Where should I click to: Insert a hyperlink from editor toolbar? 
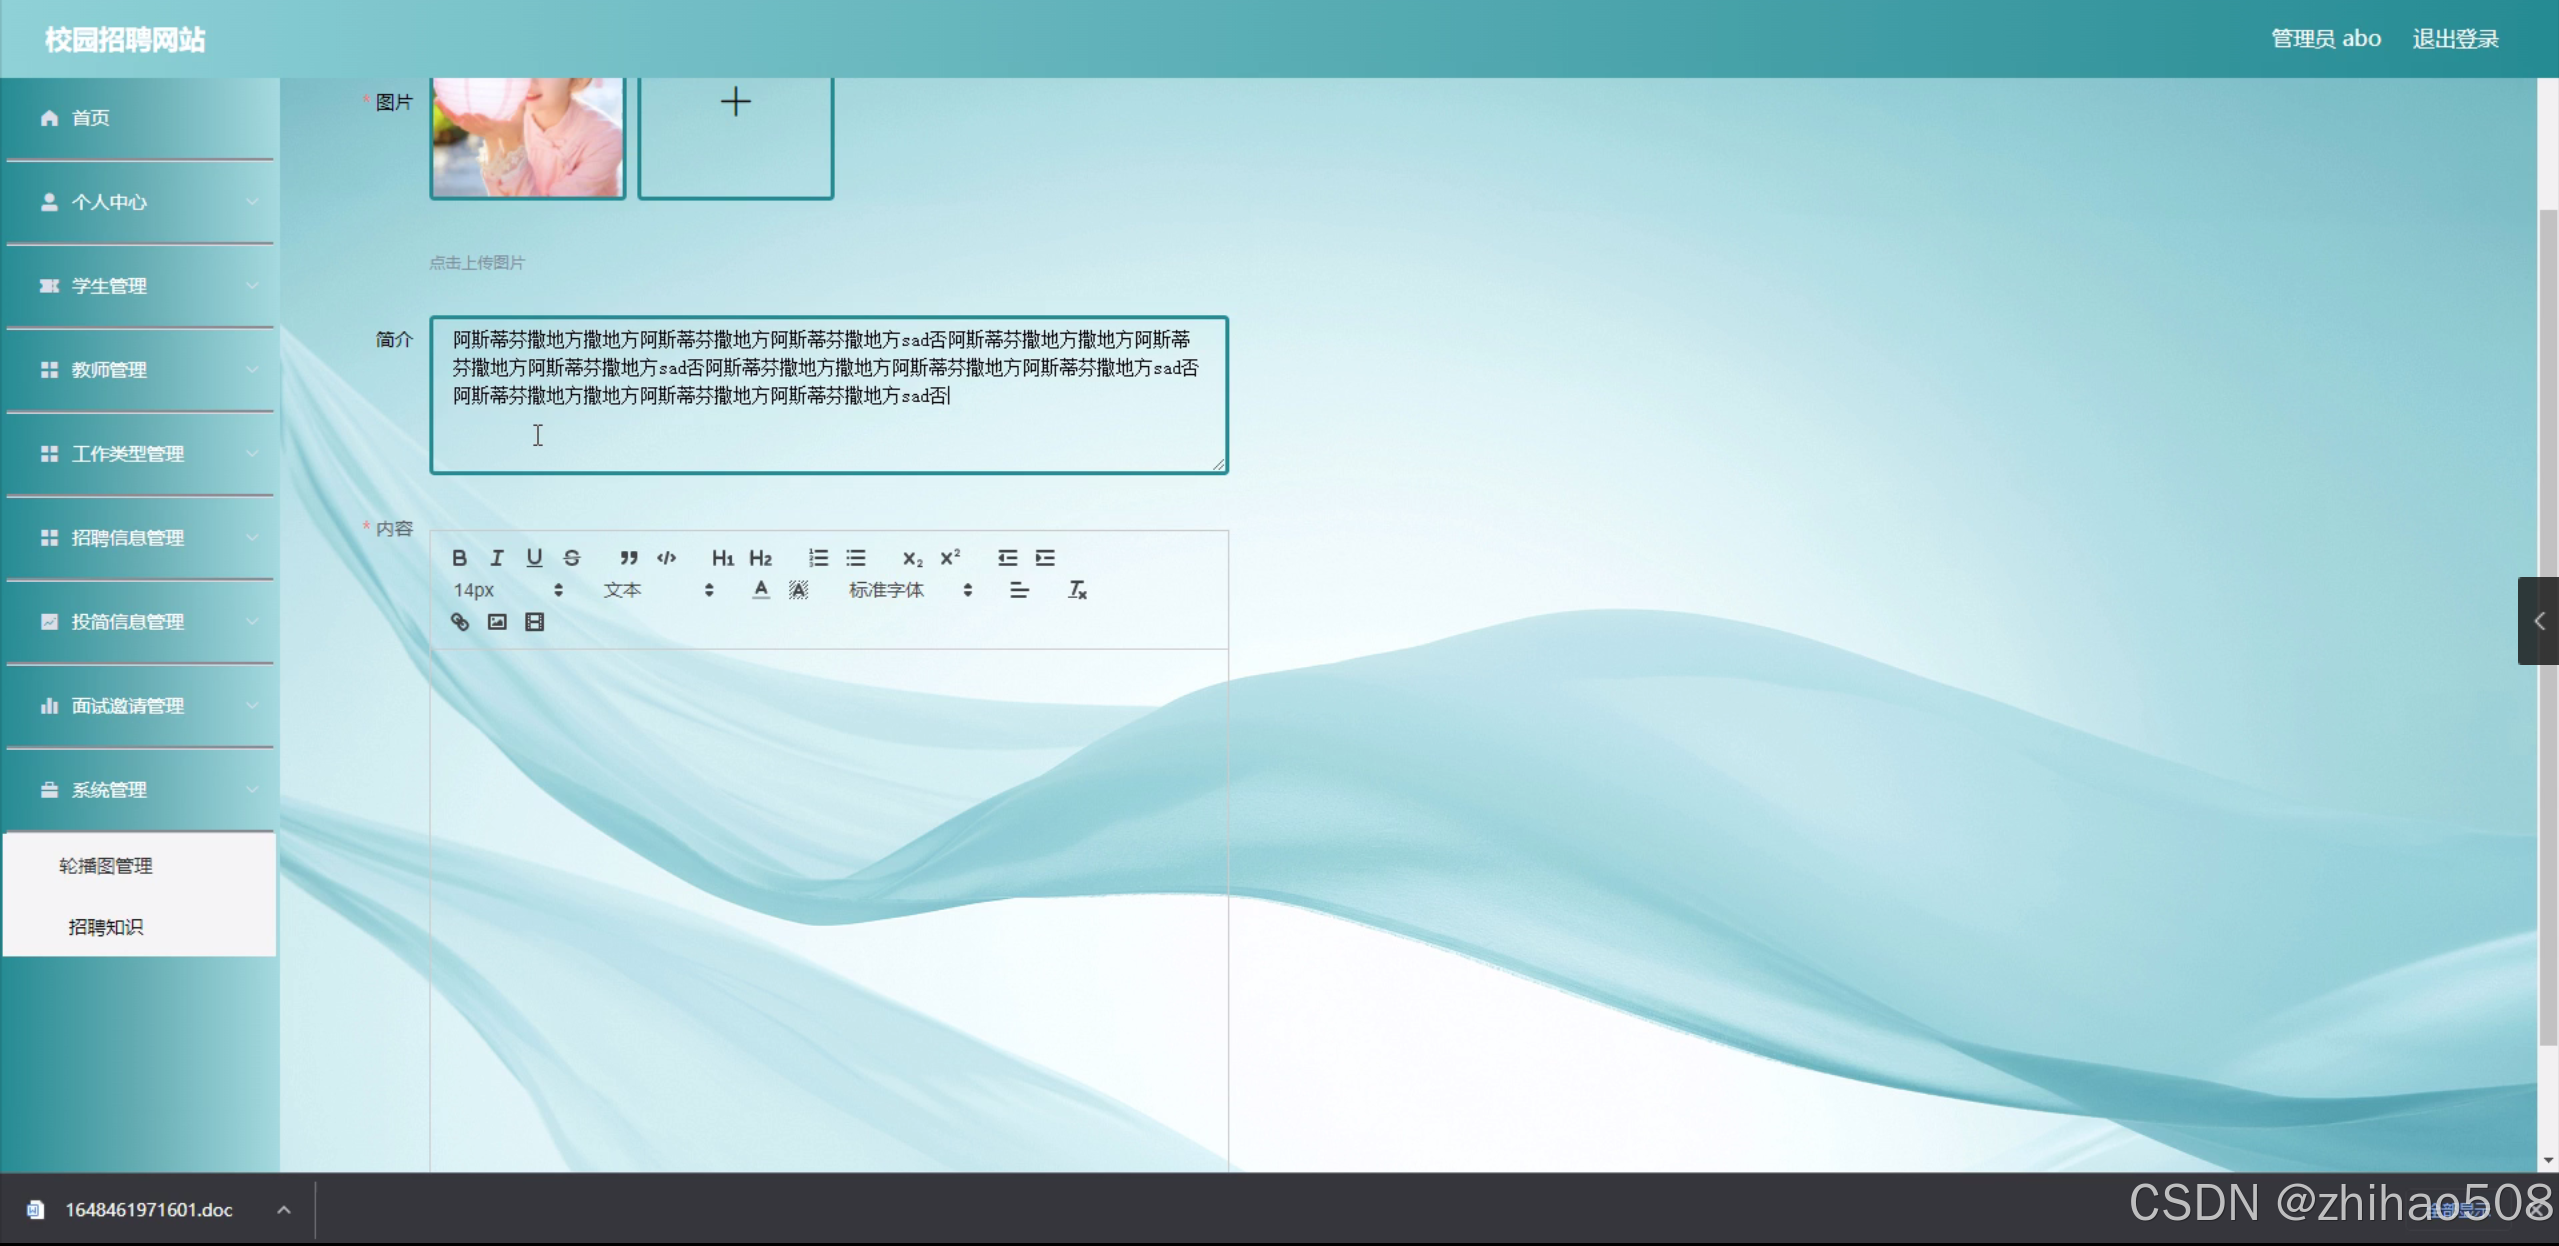[460, 622]
